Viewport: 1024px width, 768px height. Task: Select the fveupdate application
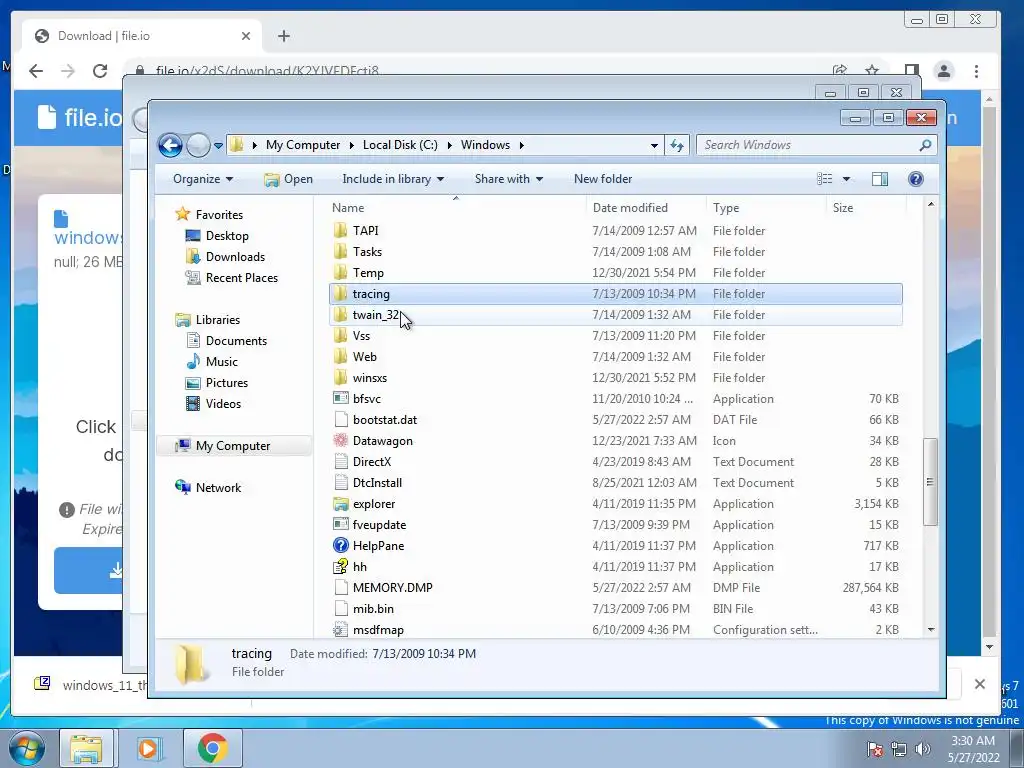point(616,524)
